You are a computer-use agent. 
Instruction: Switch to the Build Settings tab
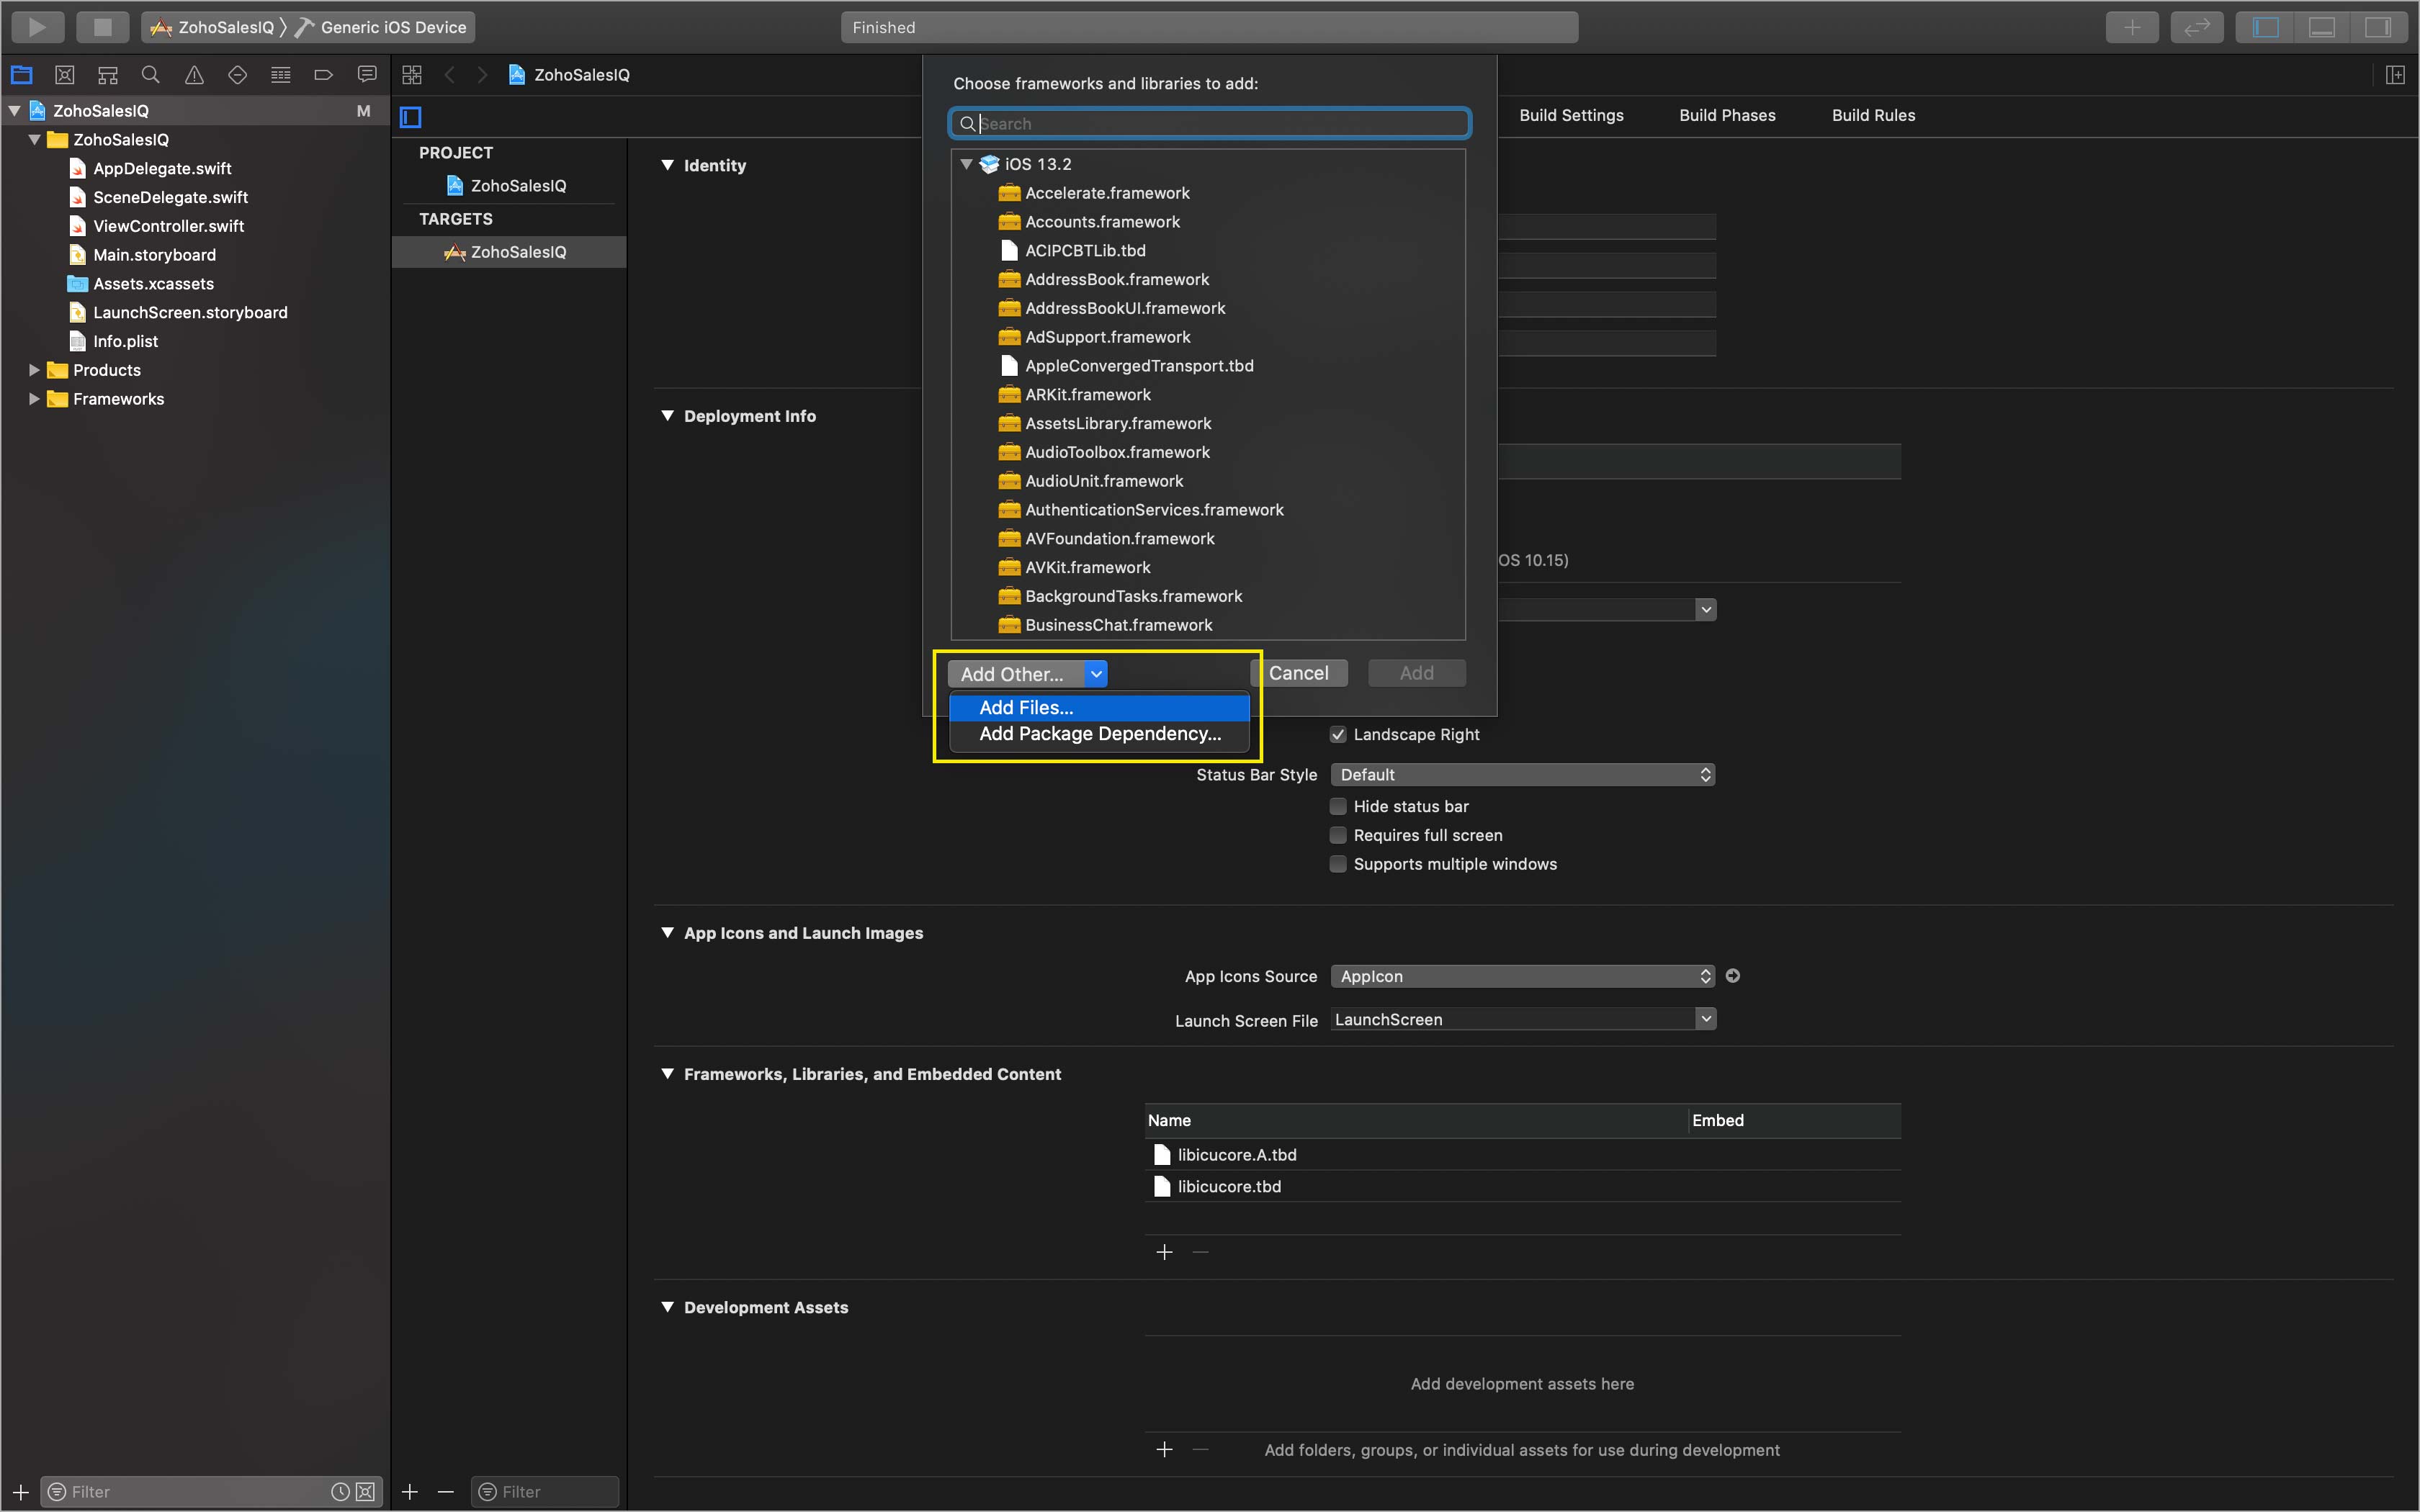1571,115
